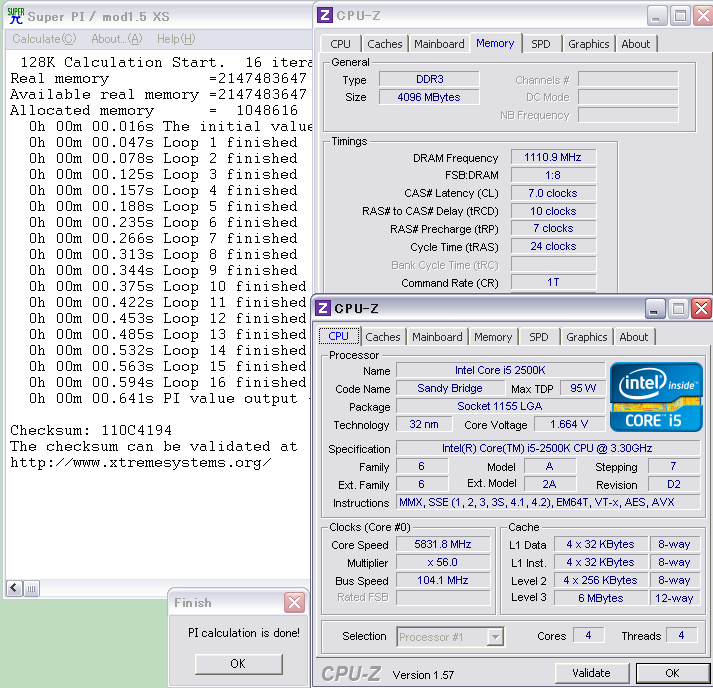Image resolution: width=713 pixels, height=688 pixels.
Task: Click OK button at bottom of CPU-Z
Action: click(673, 673)
